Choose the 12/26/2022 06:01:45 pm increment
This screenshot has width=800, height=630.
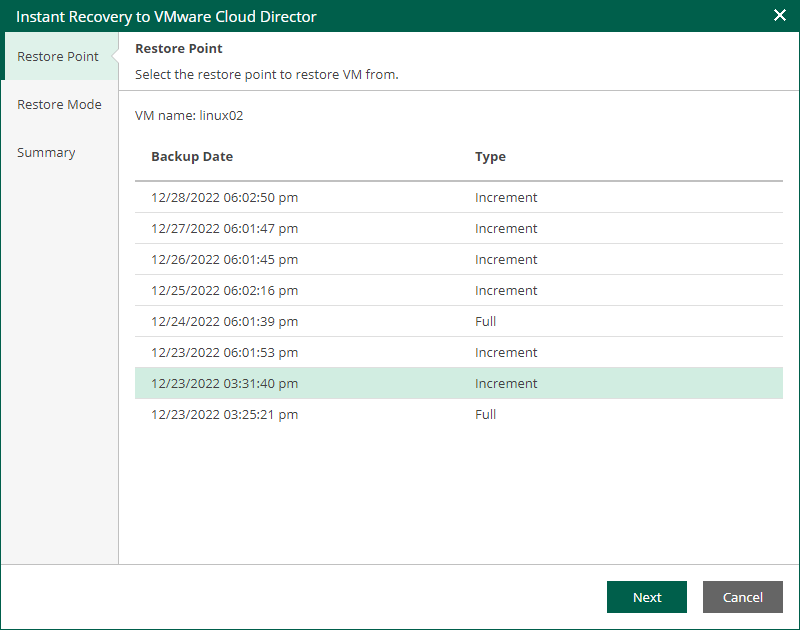(x=224, y=259)
